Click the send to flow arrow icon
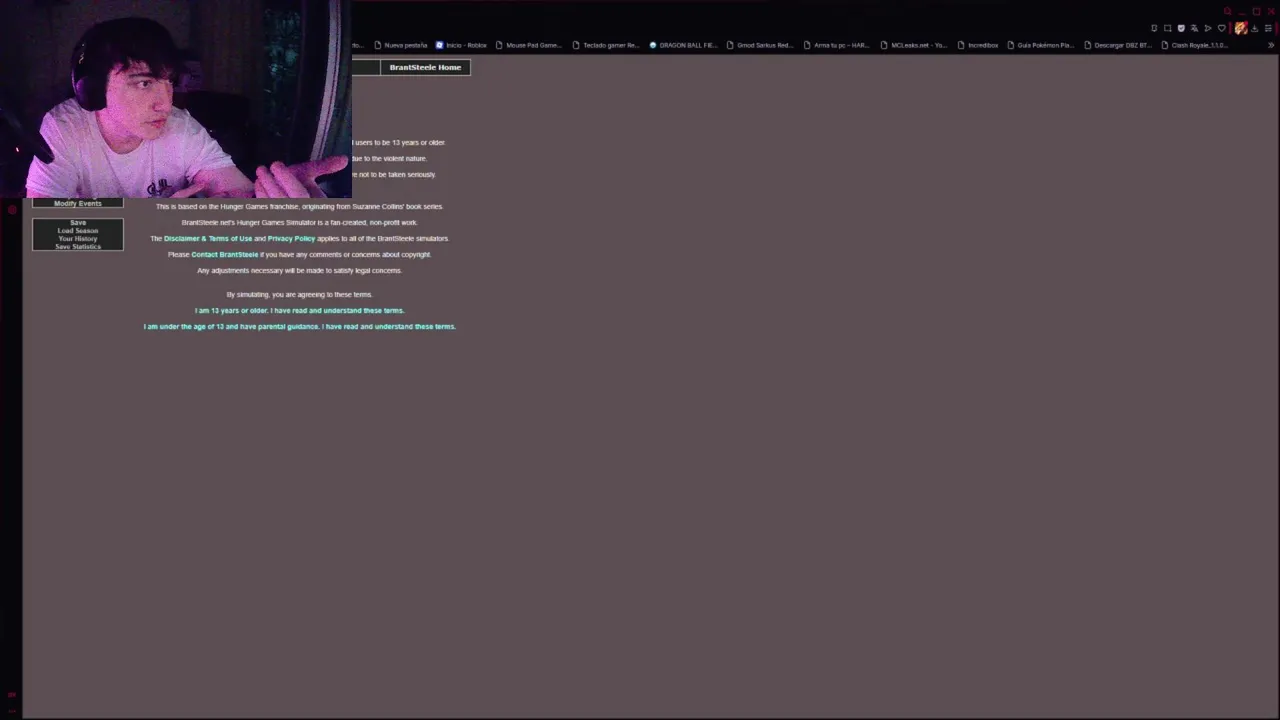The image size is (1280, 720). 1208,28
